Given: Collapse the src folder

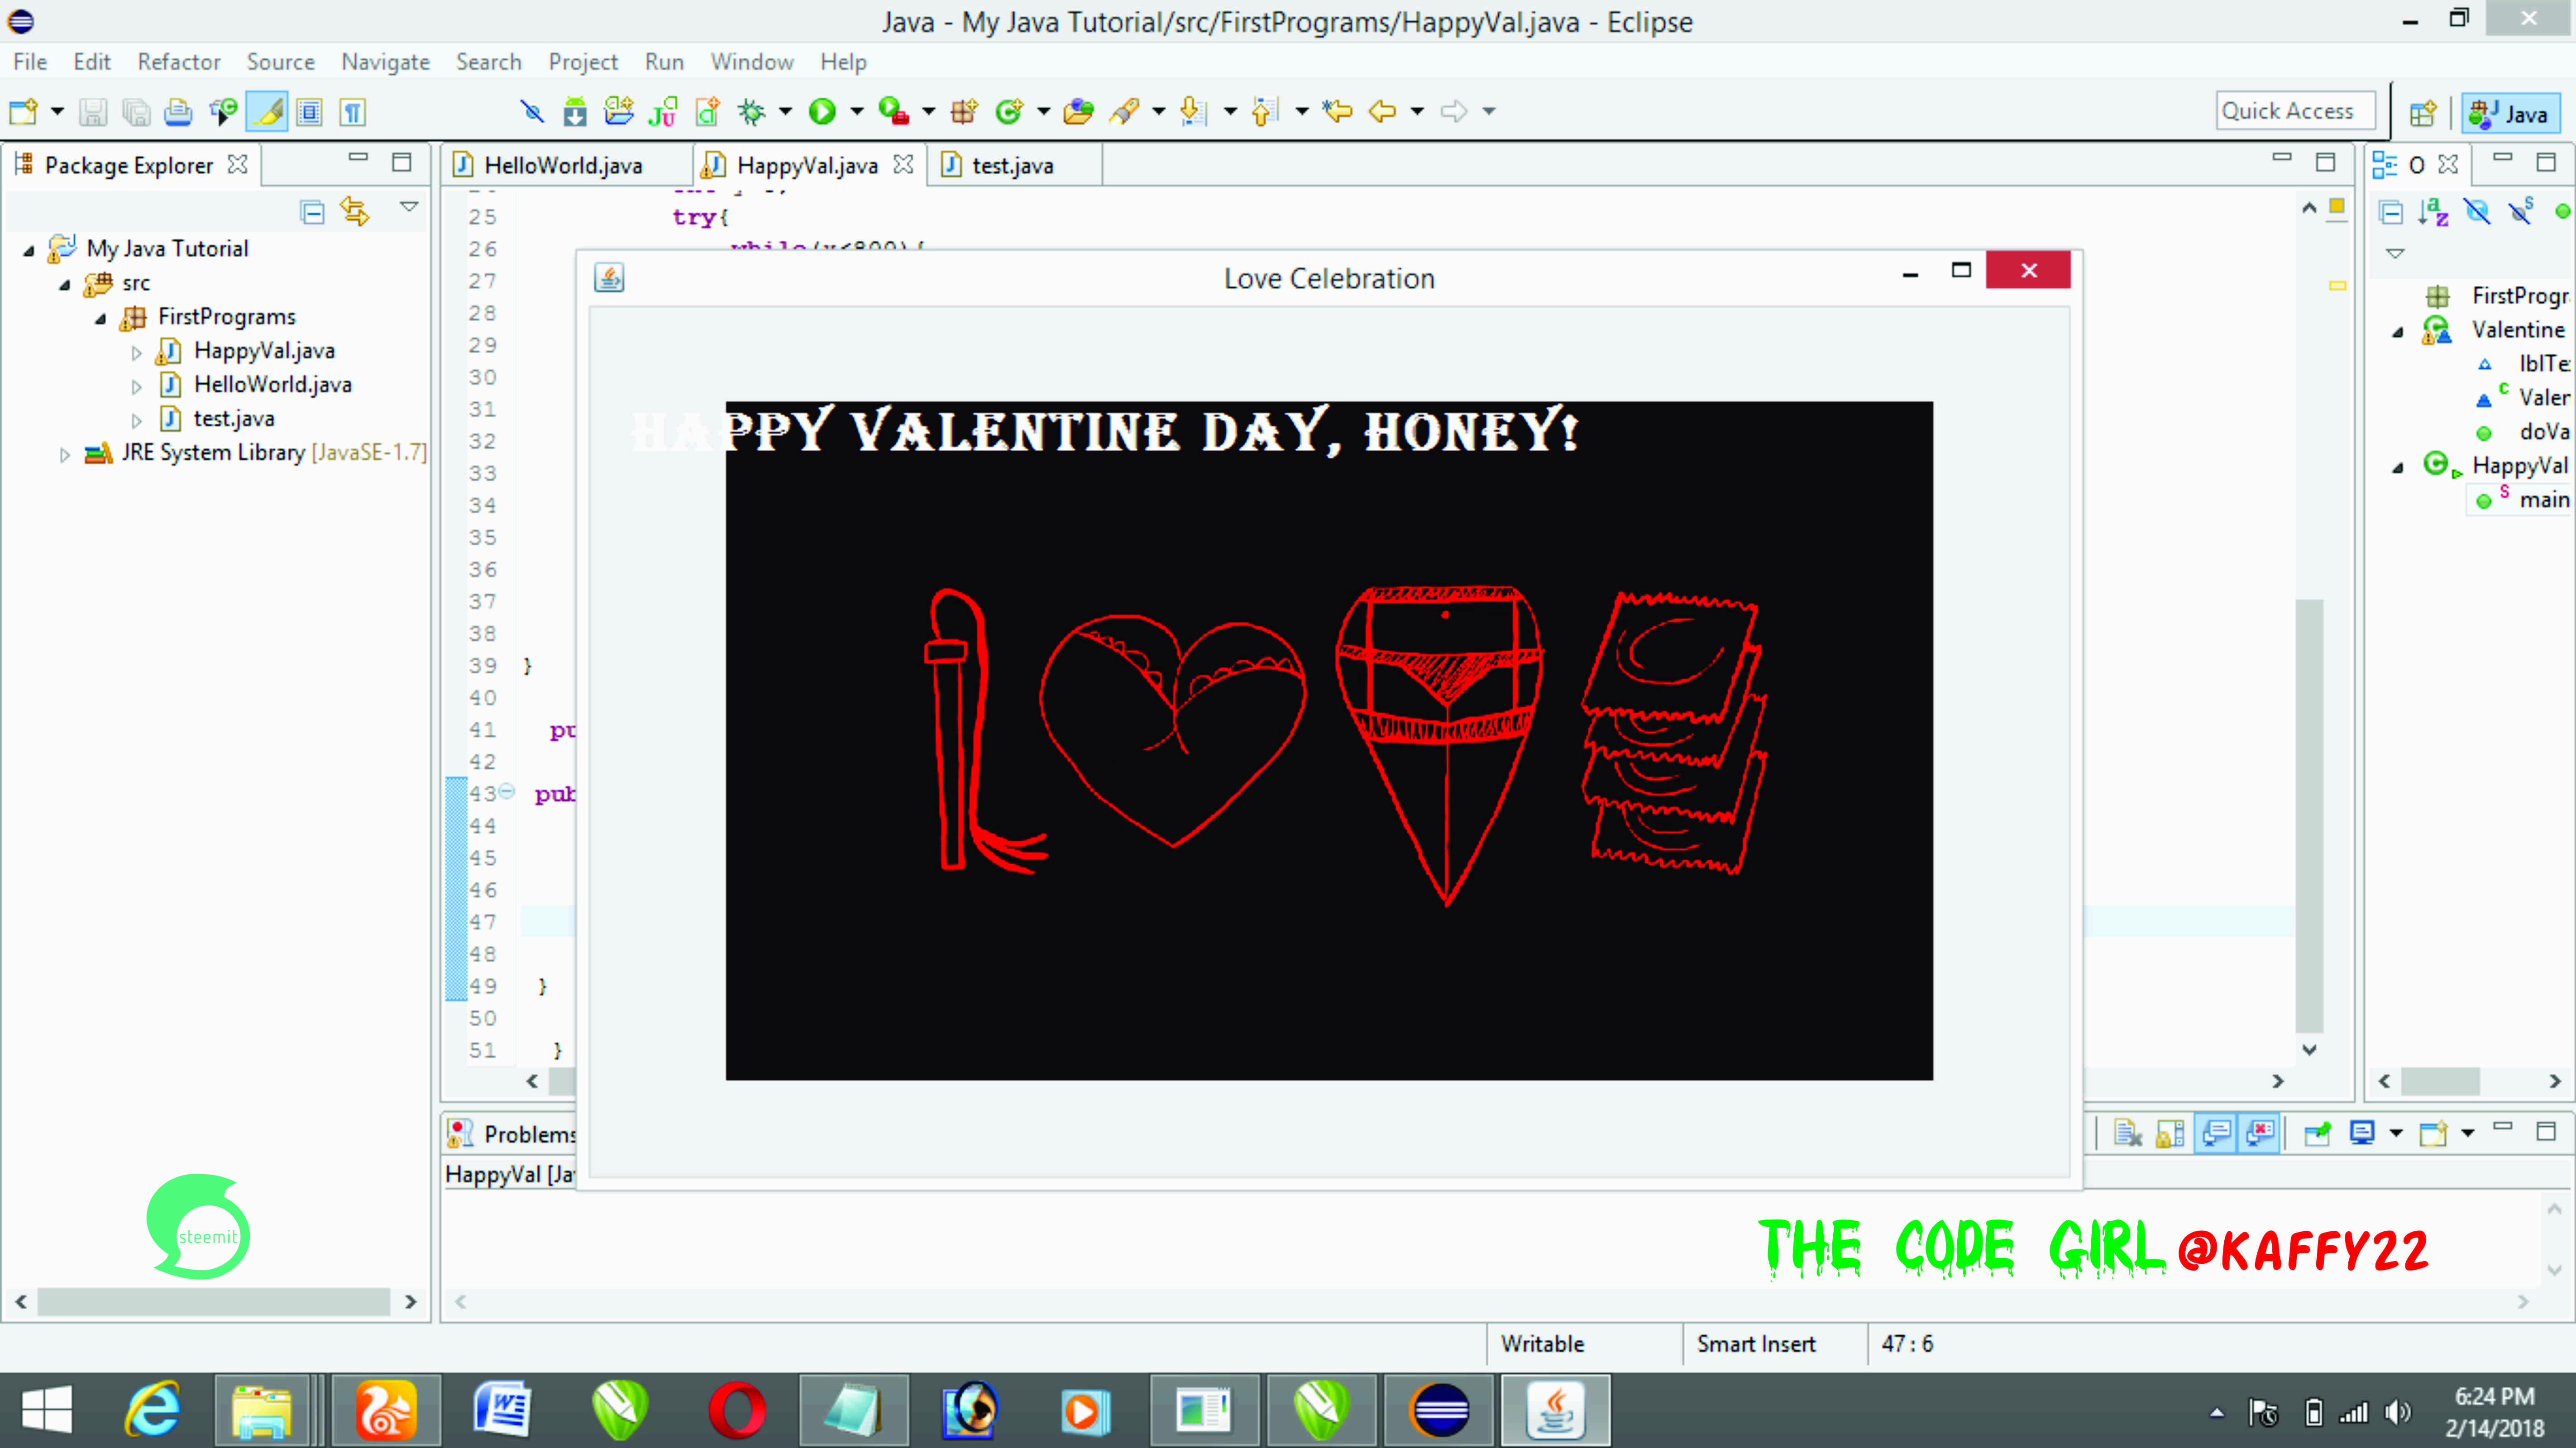Looking at the screenshot, I should (x=65, y=285).
